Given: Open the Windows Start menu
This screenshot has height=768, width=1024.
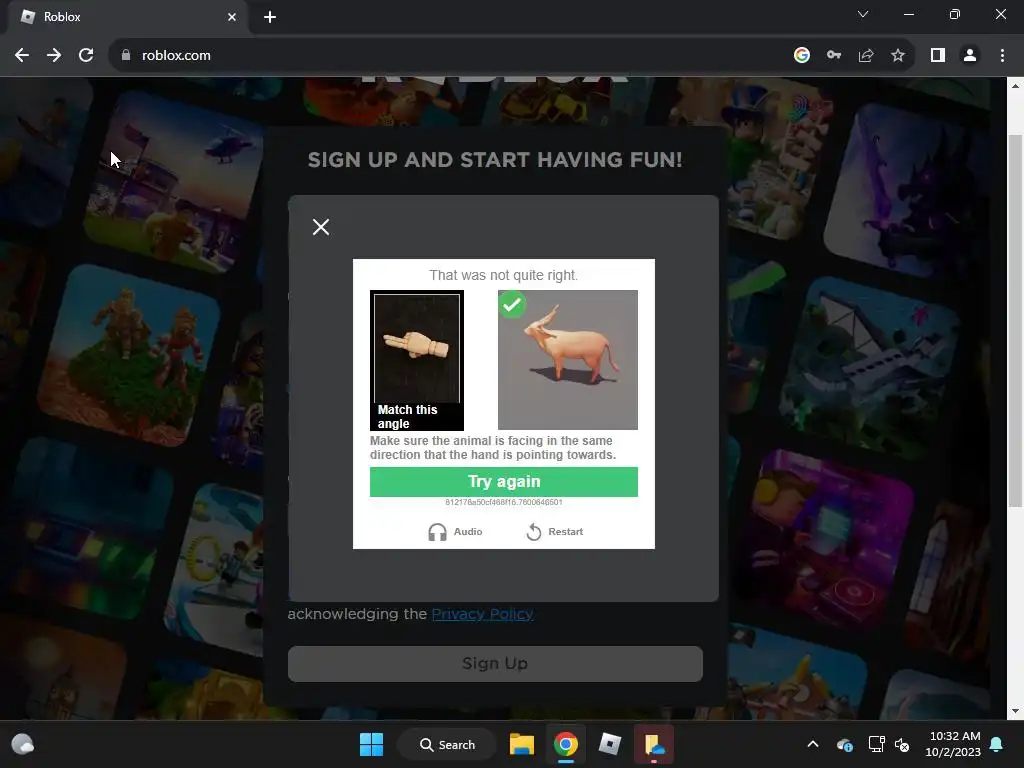Looking at the screenshot, I should coord(372,744).
